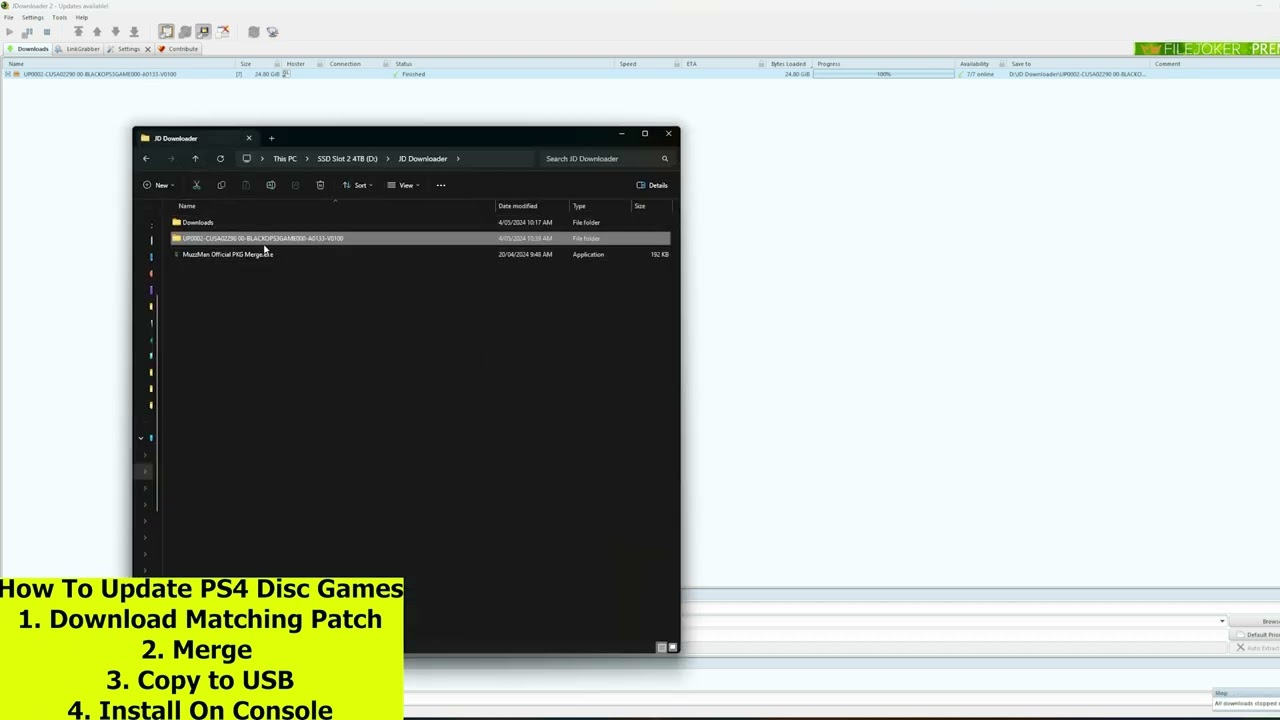Close the JD Downloader Explorer tab
Image resolution: width=1280 pixels, height=720 pixels.
249,138
